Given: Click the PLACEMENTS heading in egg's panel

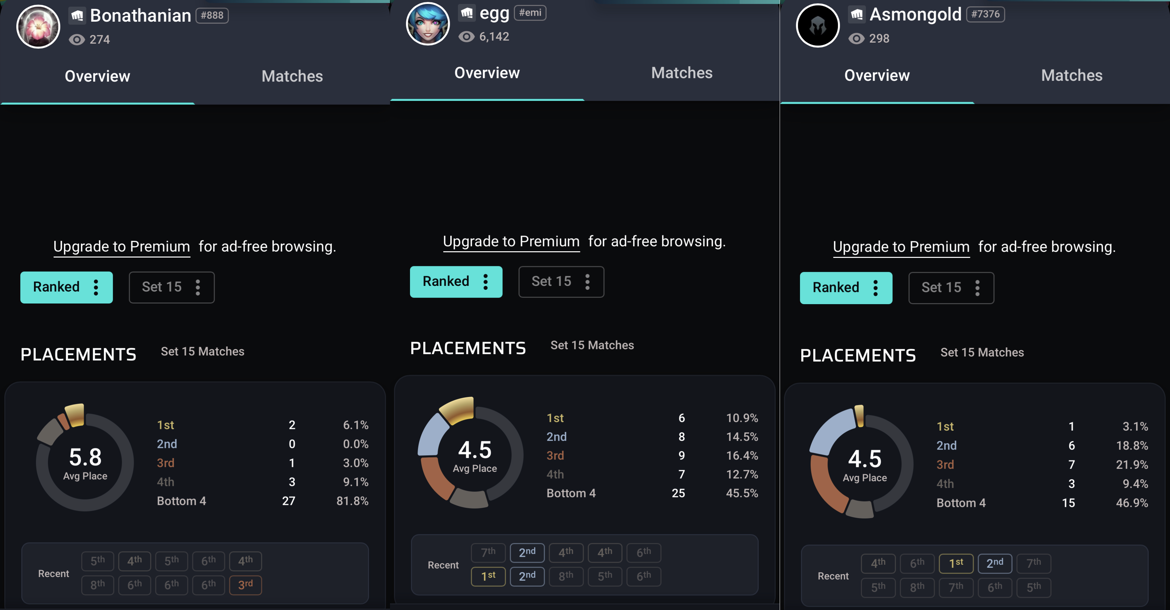Looking at the screenshot, I should coord(468,348).
